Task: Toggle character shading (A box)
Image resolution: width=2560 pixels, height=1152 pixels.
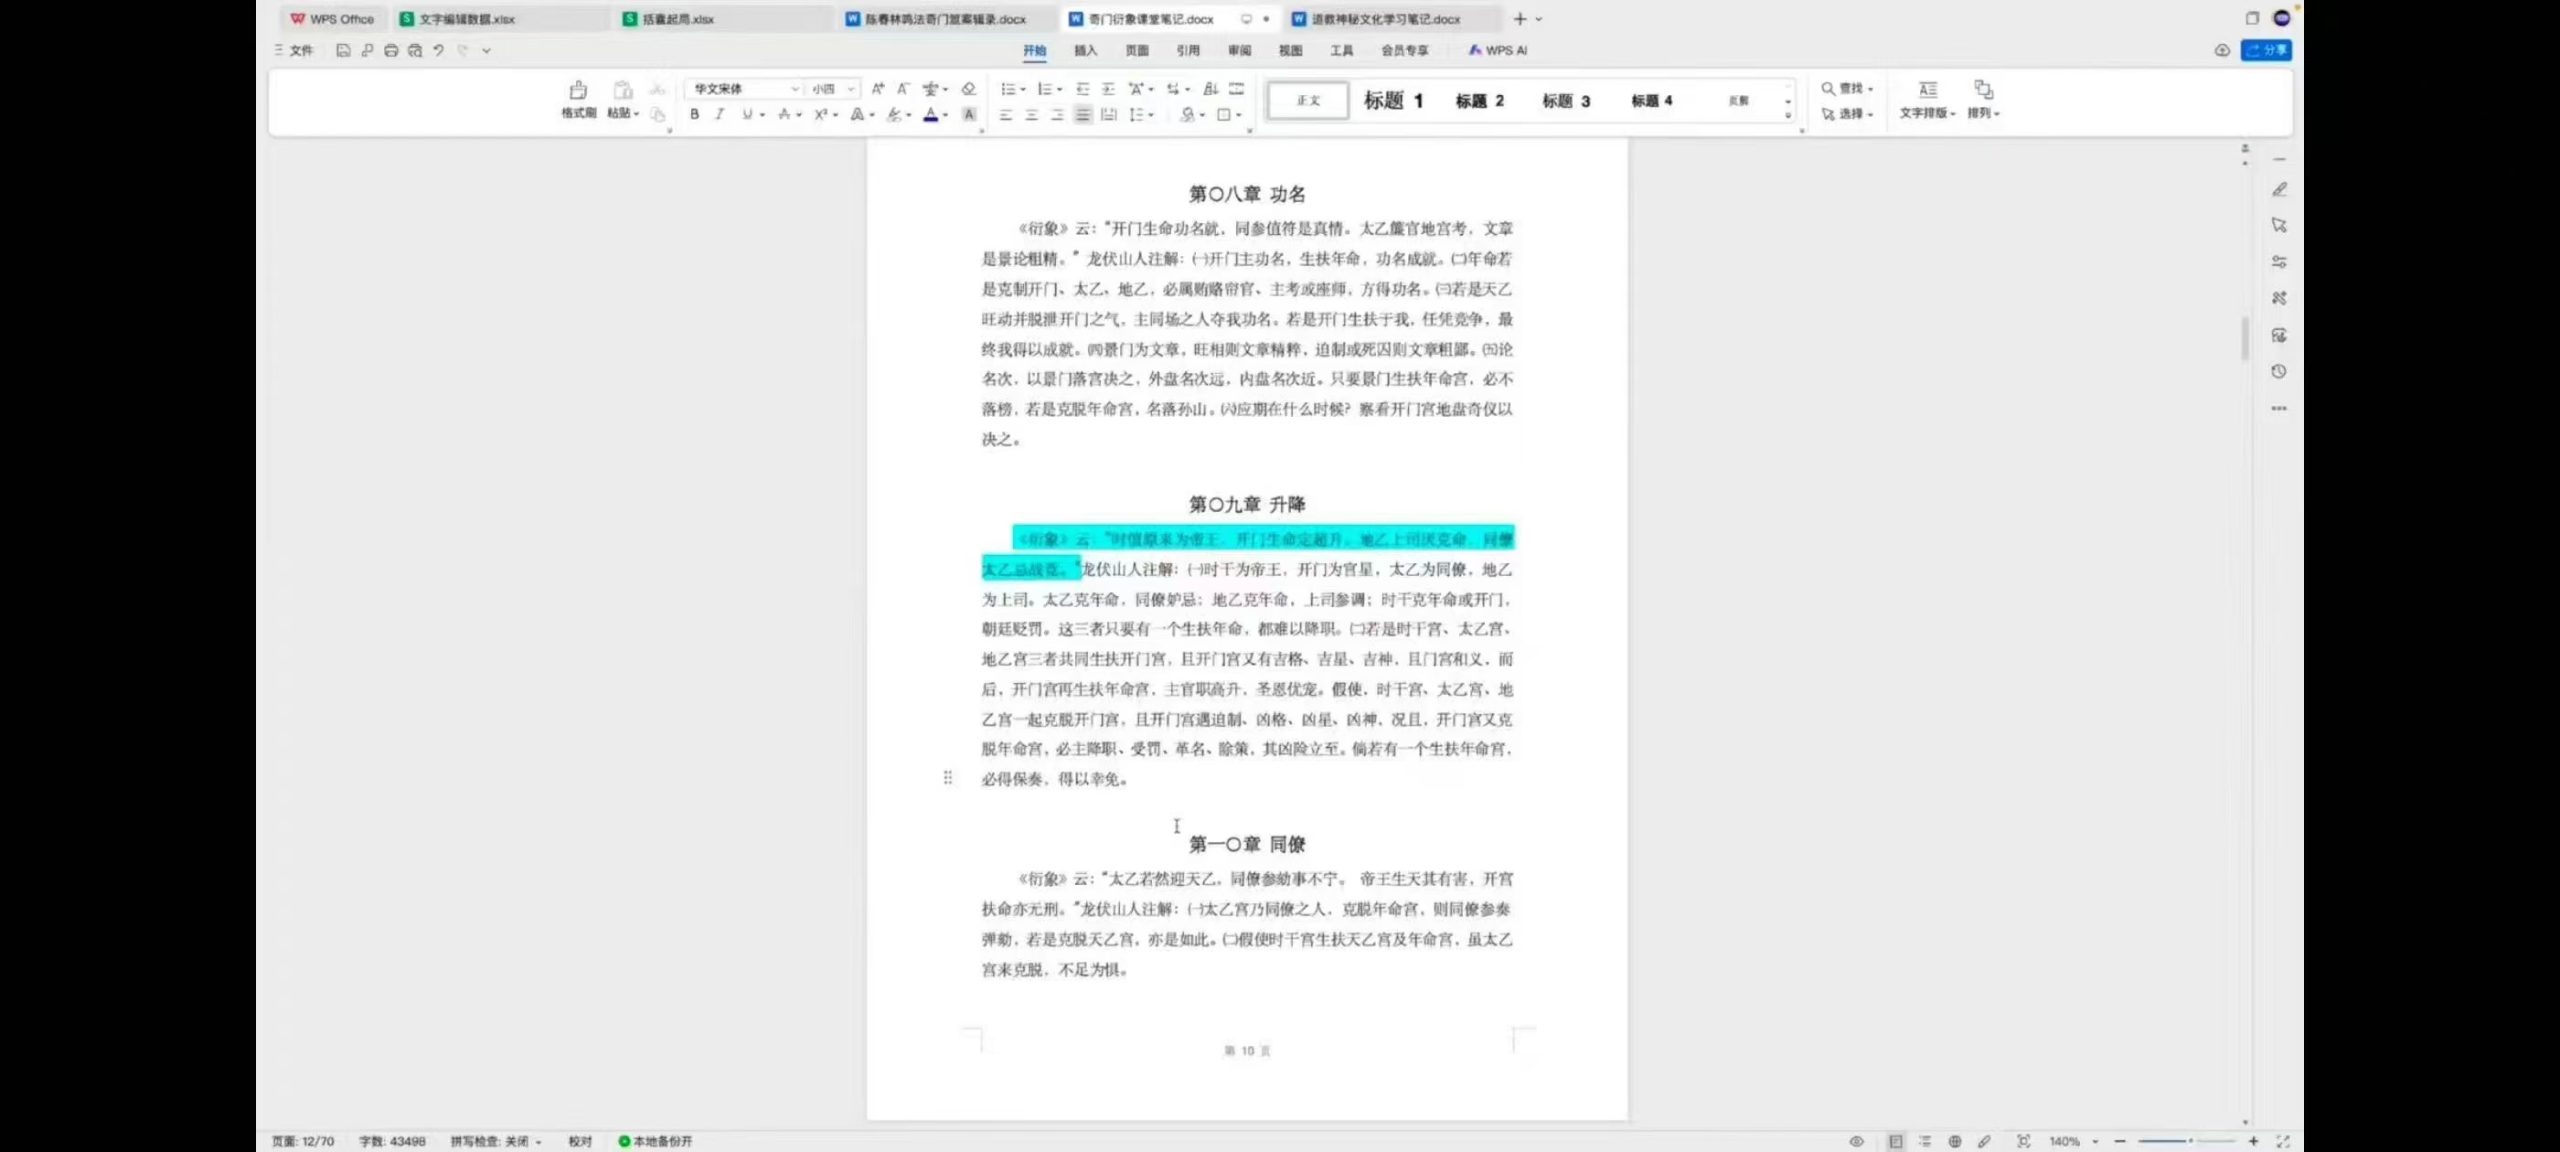Action: [968, 115]
